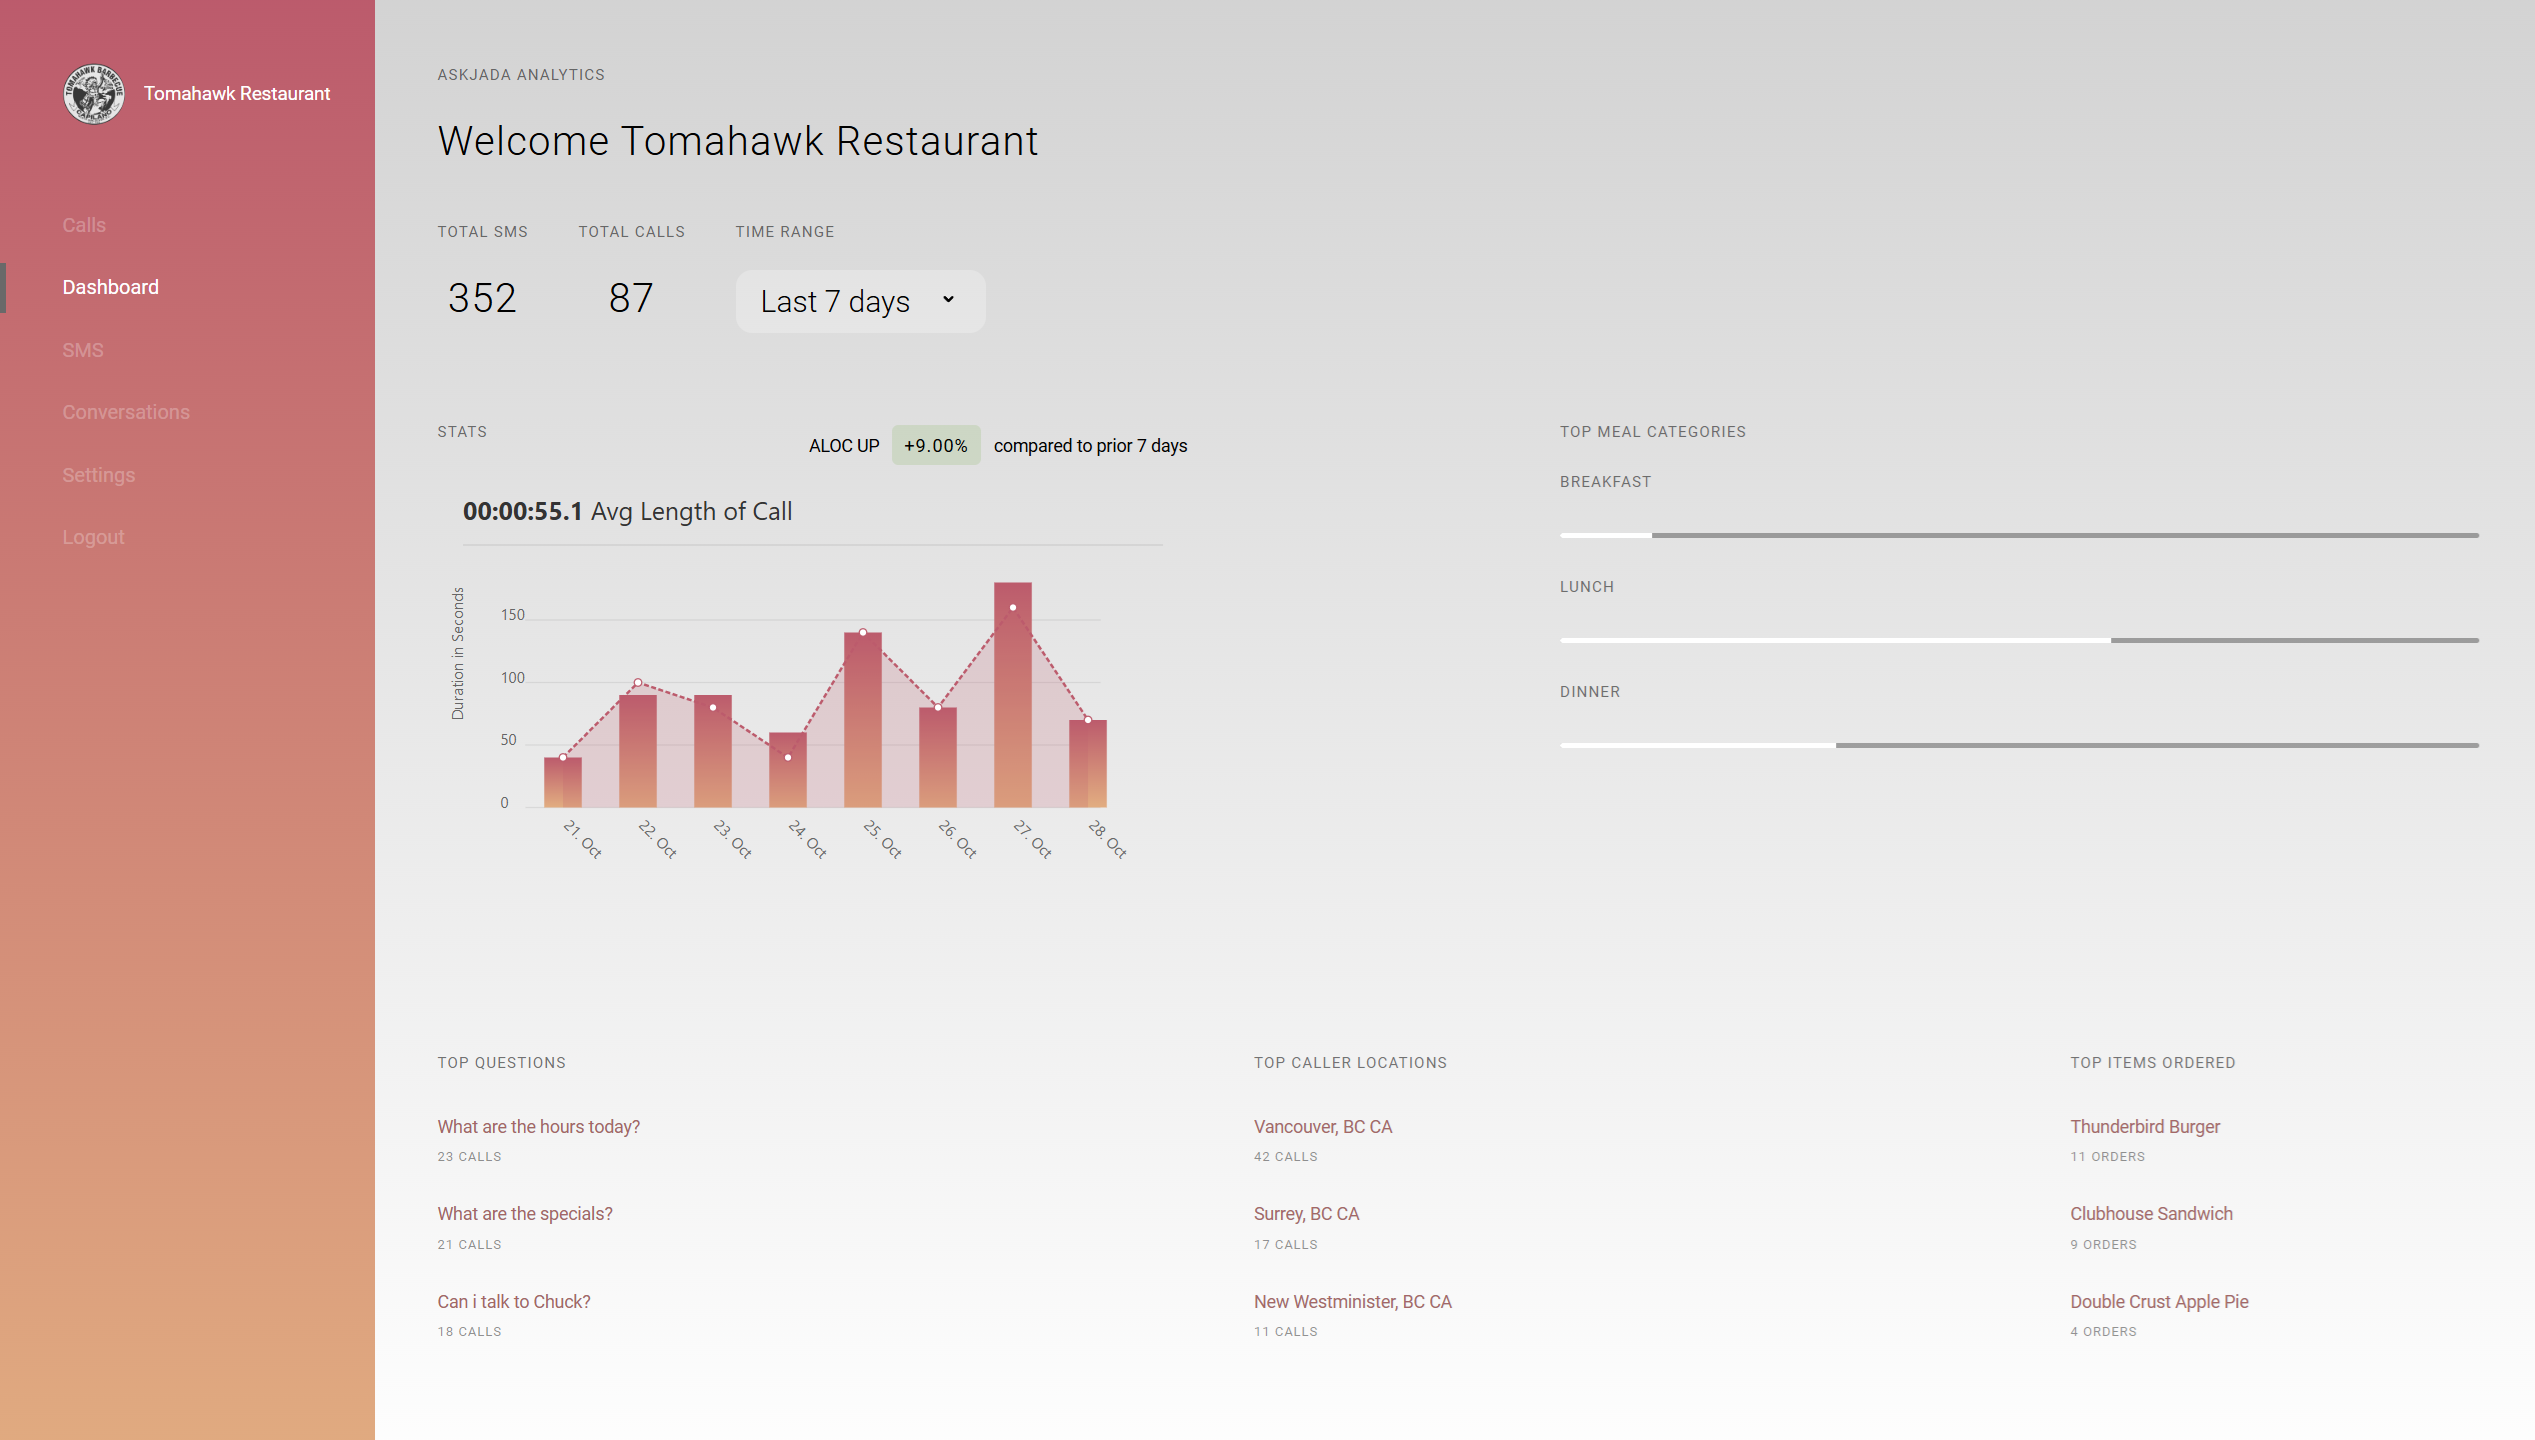This screenshot has height=1440, width=2535.
Task: Open the Double Crust Apple Pie item
Action: click(x=2159, y=1301)
